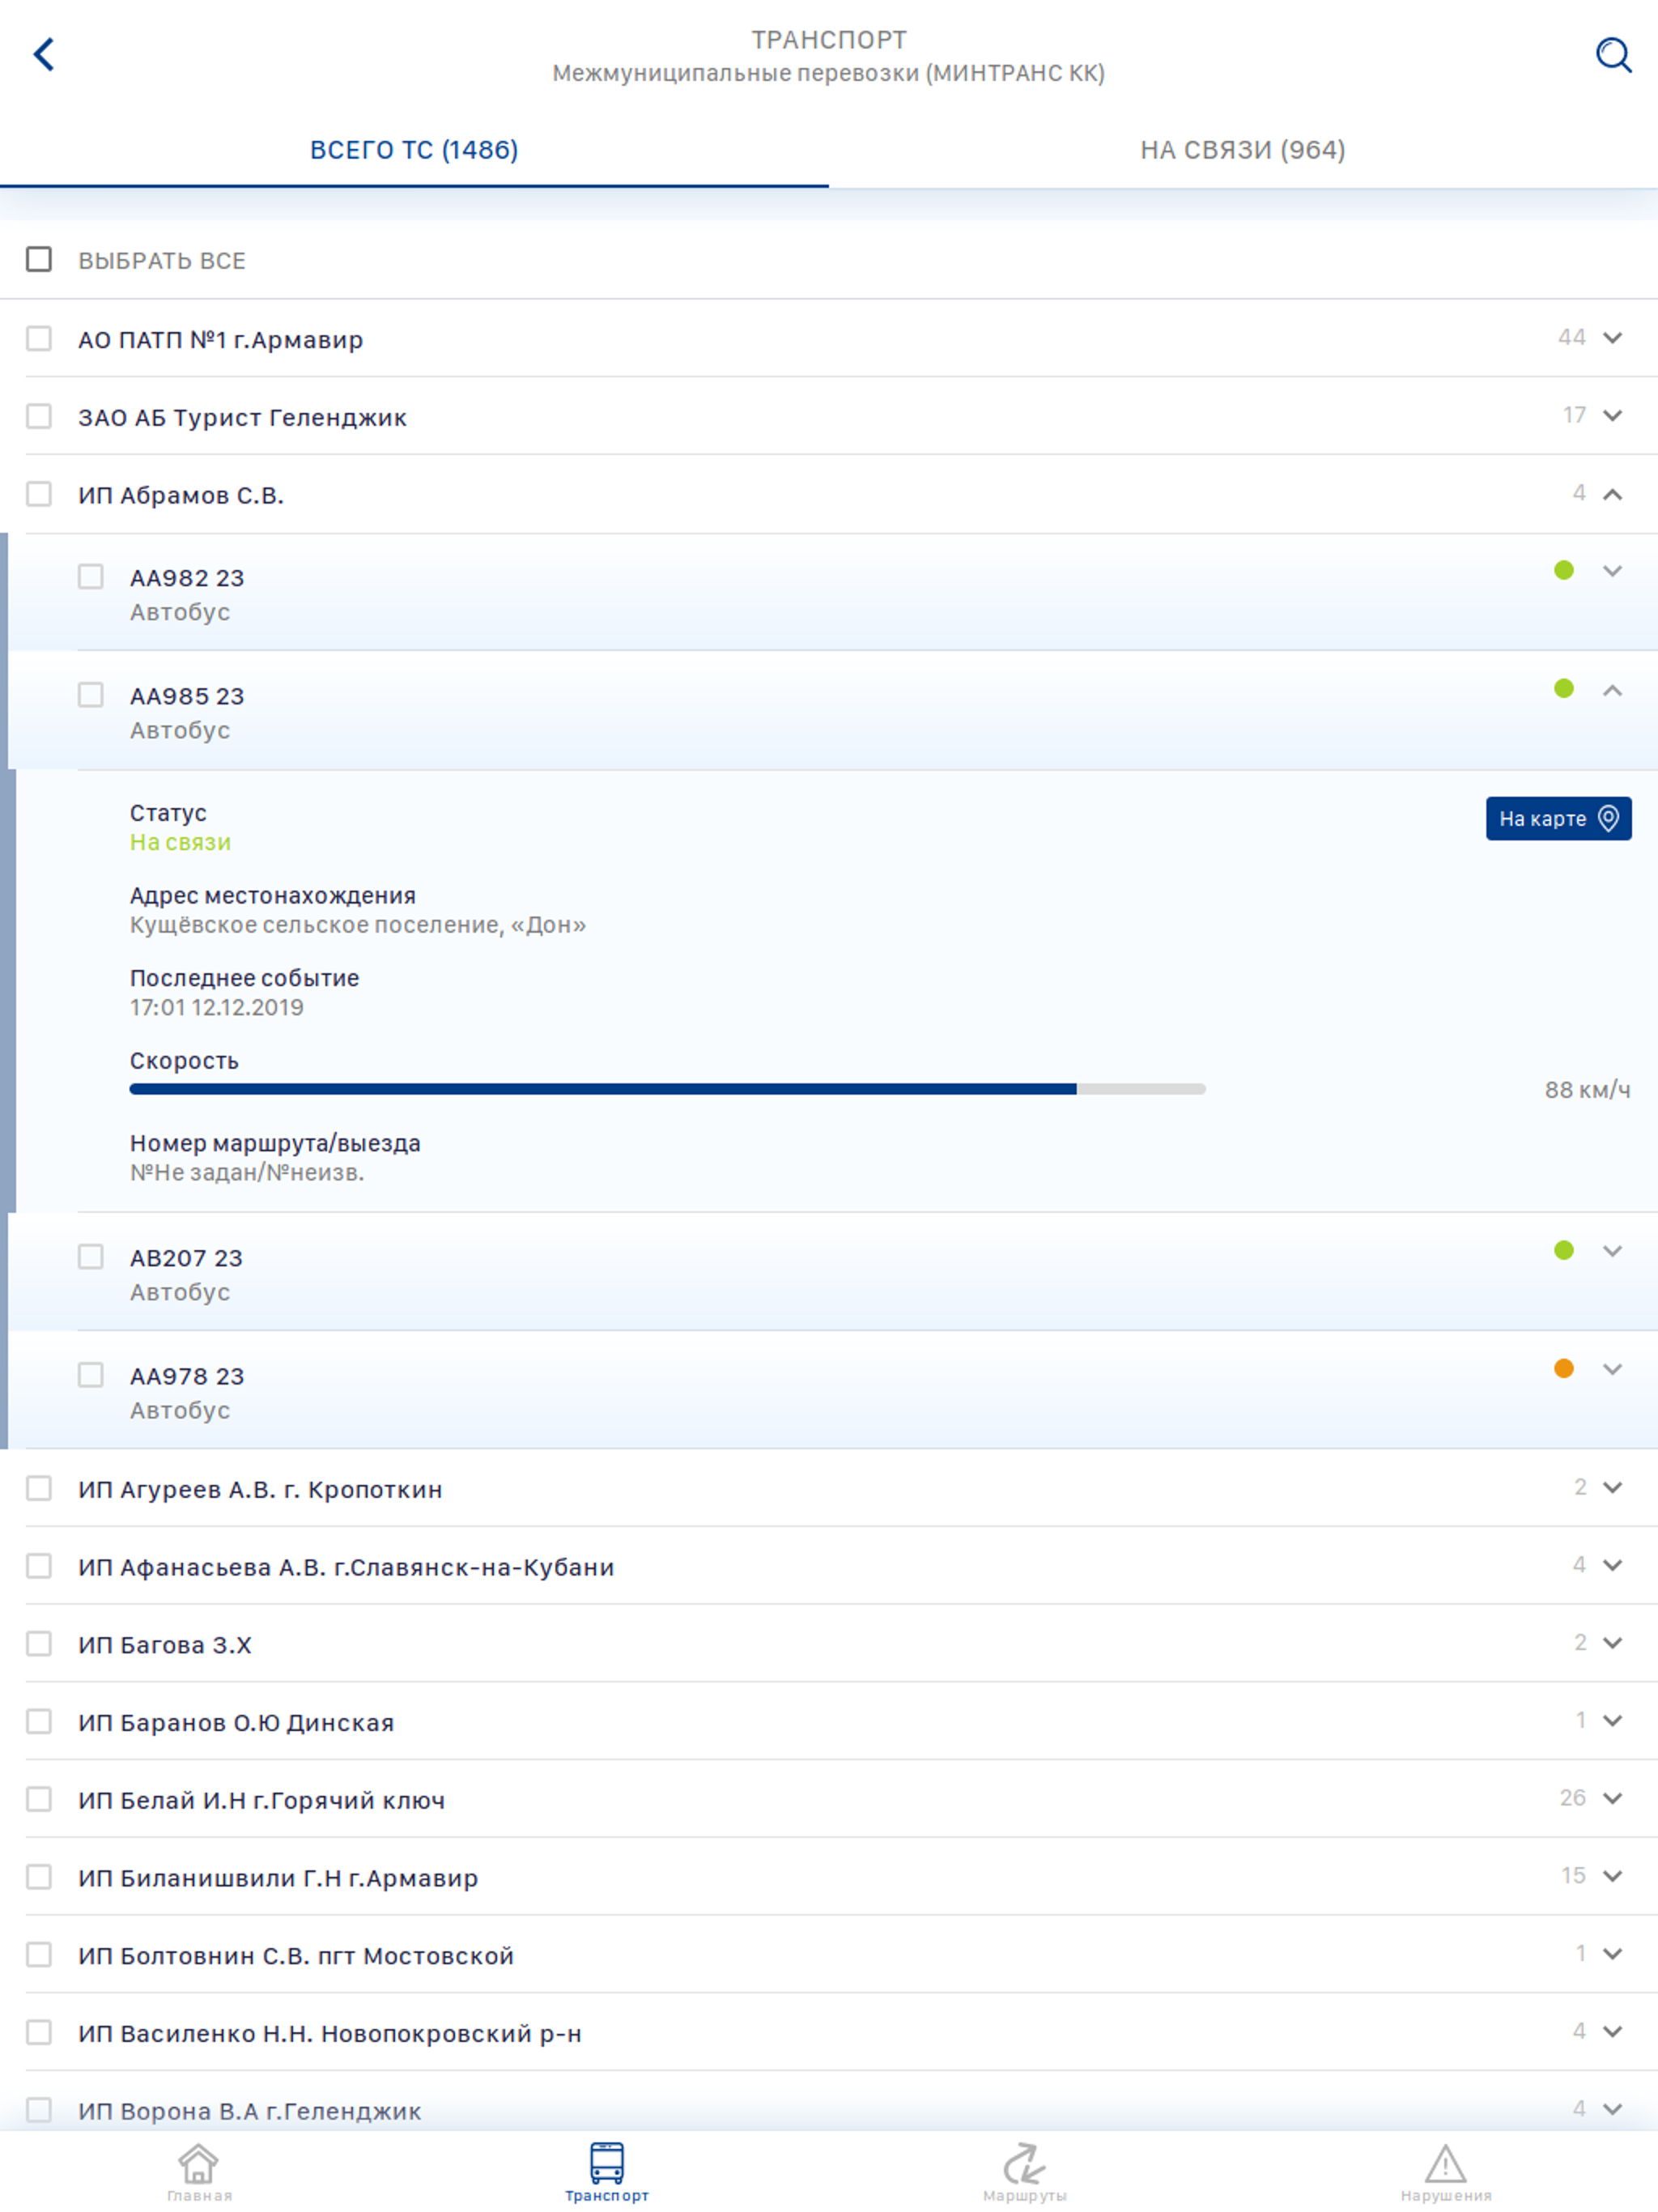
Task: Check ИП Василенко Н.Н. checkbox
Action: [x=39, y=2032]
